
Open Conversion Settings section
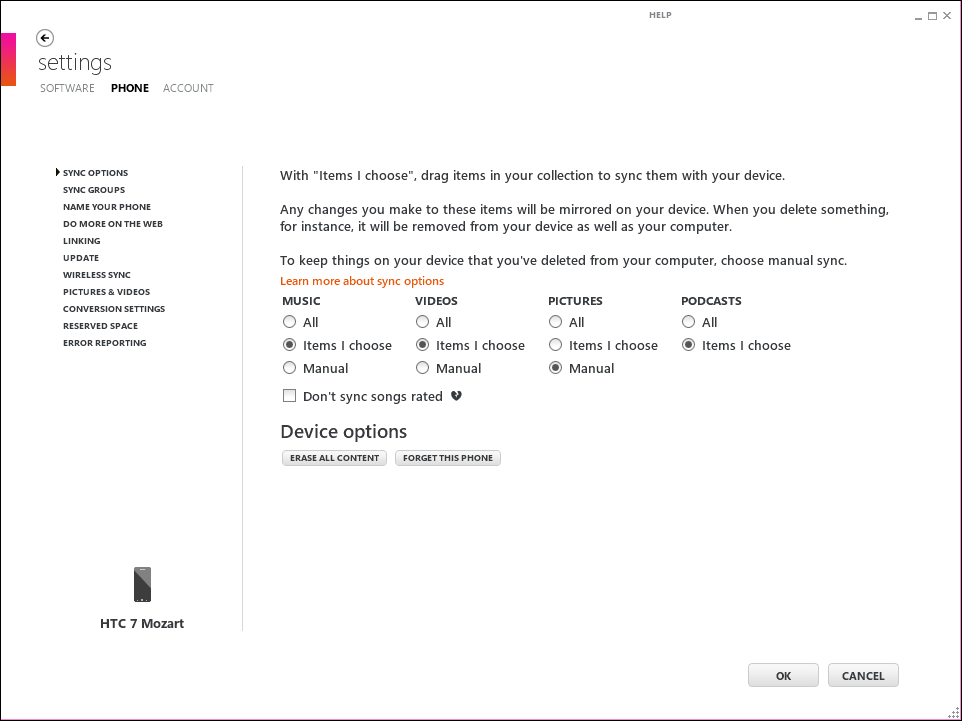(x=114, y=309)
